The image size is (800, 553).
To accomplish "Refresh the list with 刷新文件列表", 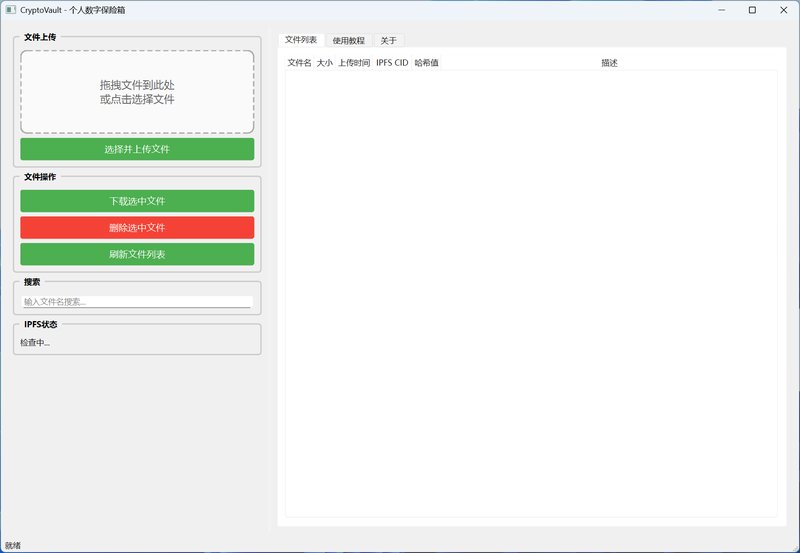I will coord(137,254).
